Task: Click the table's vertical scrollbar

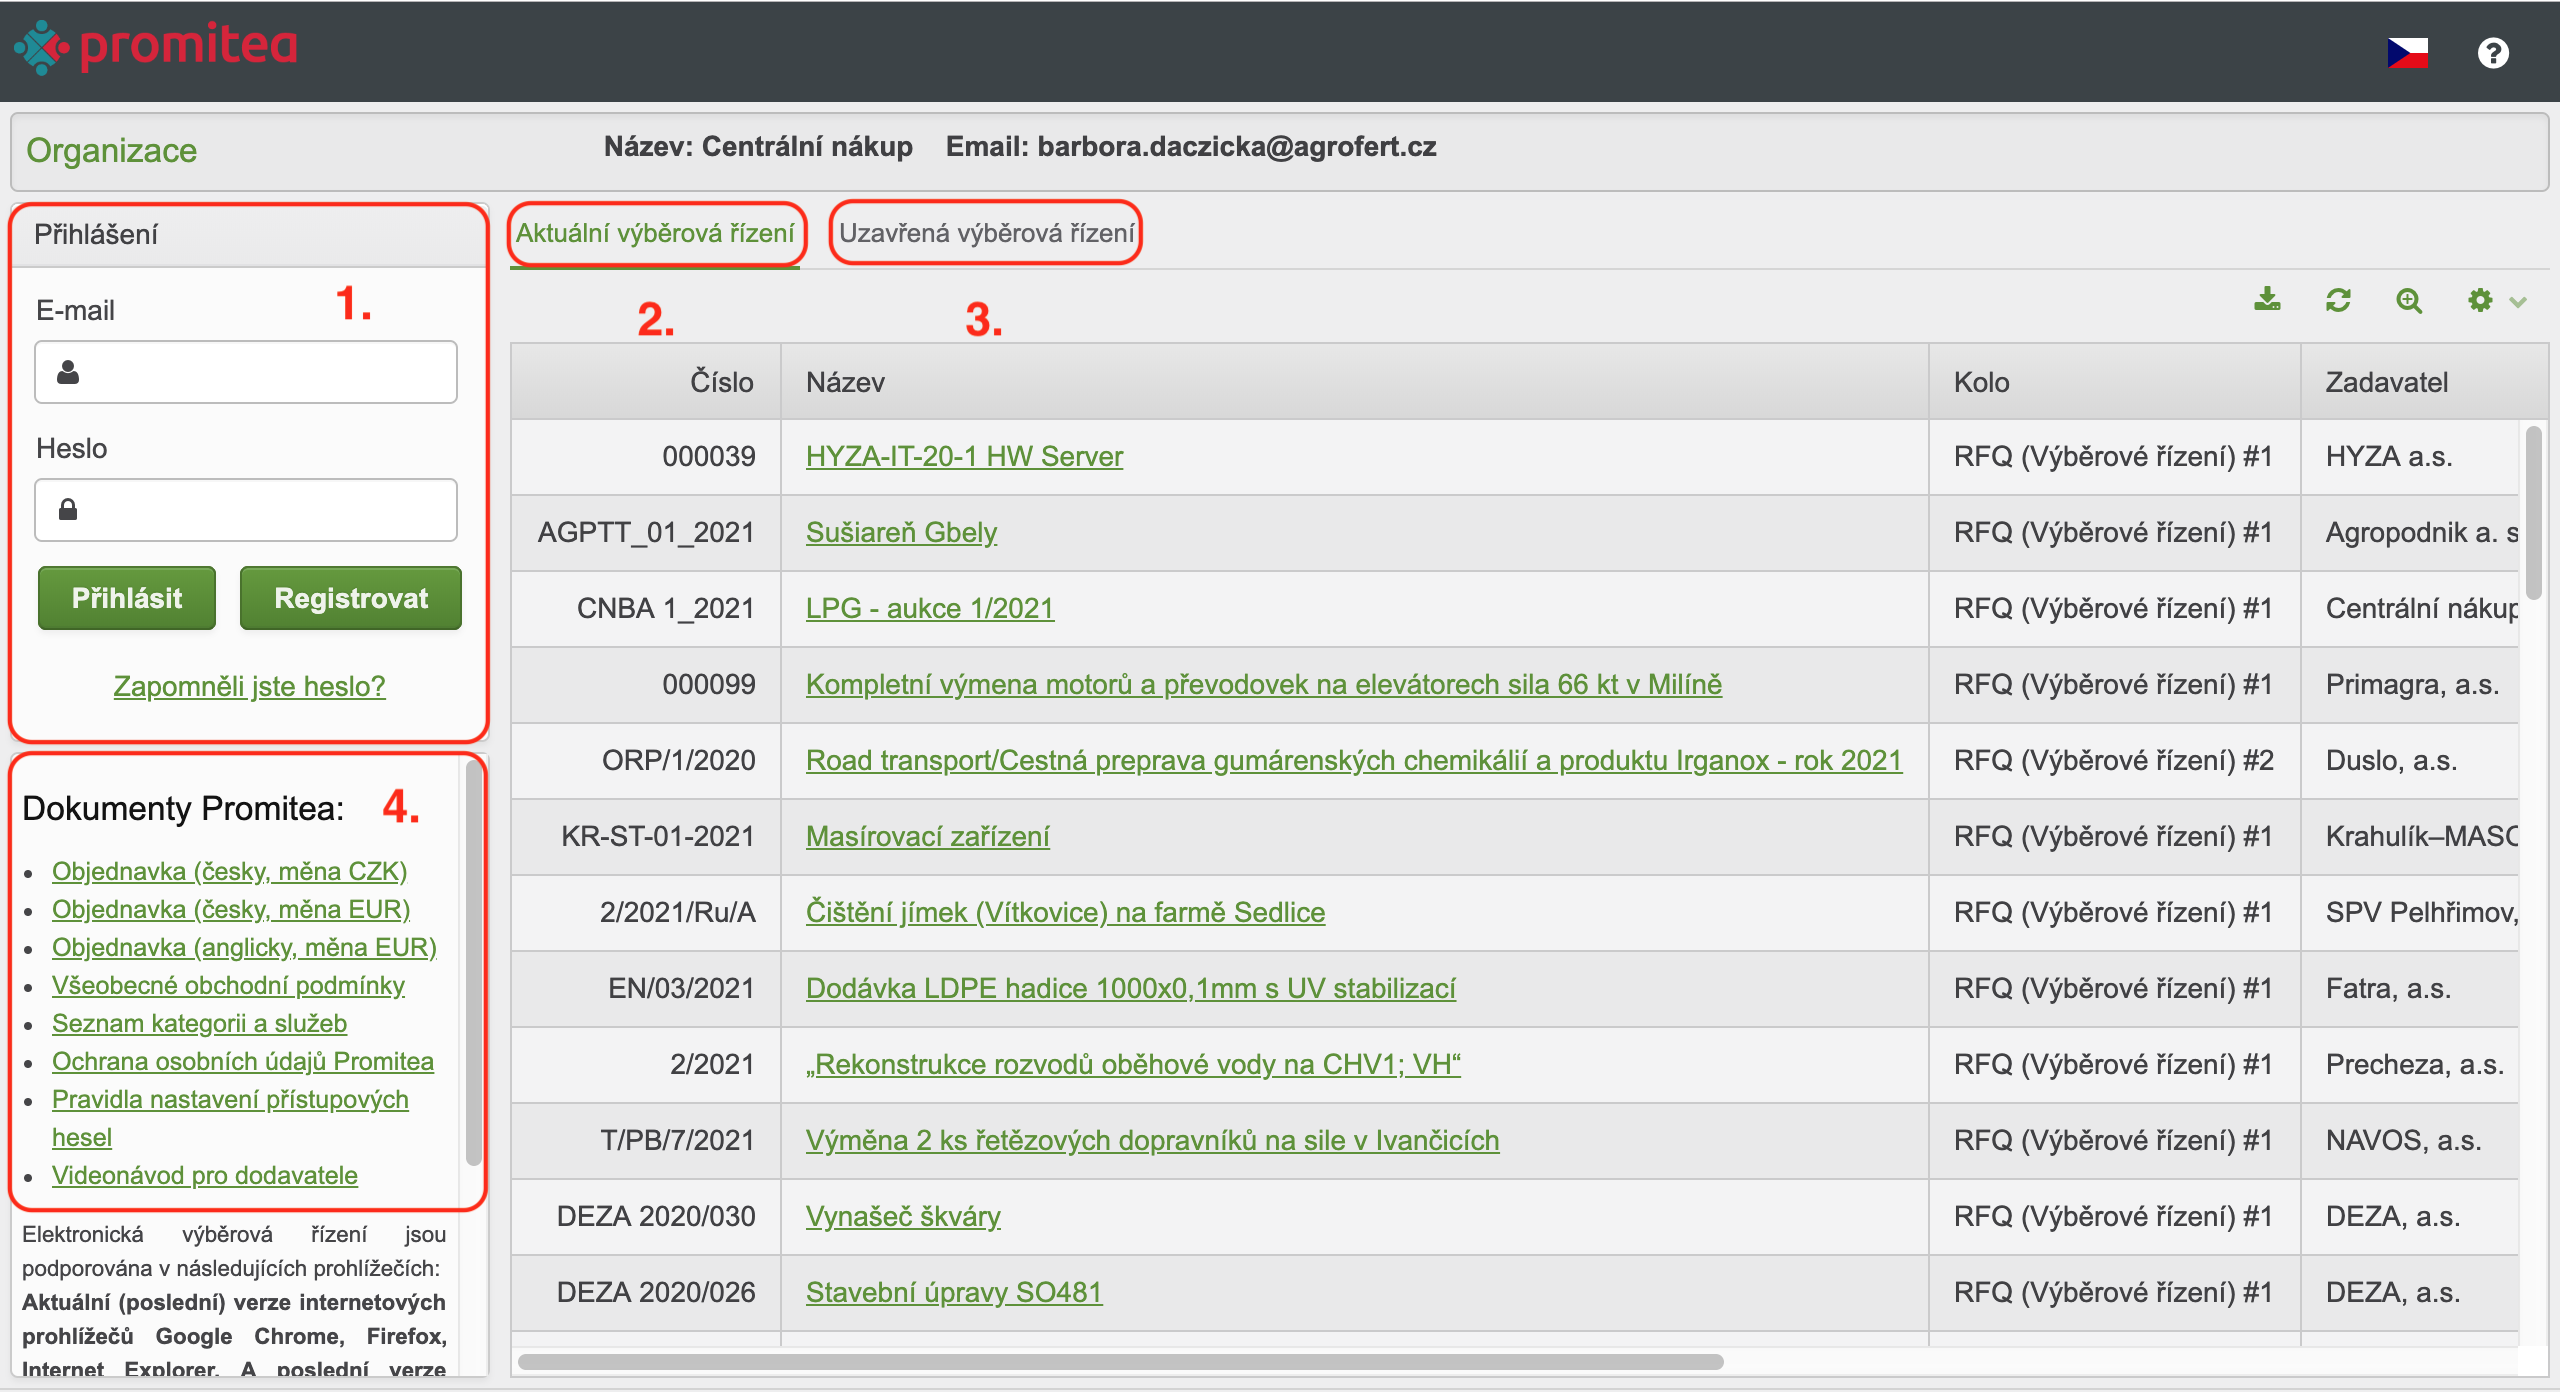Action: 2533,513
